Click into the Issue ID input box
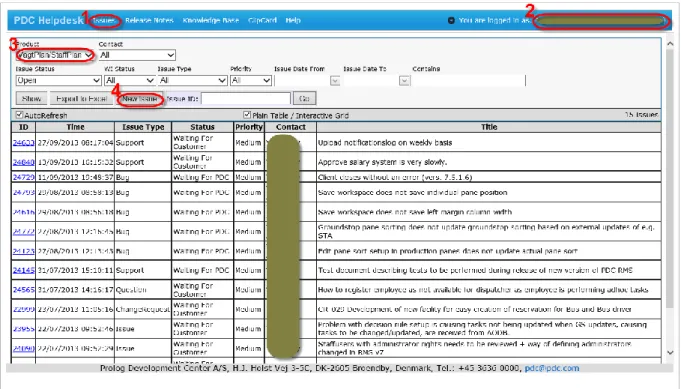The image size is (681, 389). (x=246, y=99)
